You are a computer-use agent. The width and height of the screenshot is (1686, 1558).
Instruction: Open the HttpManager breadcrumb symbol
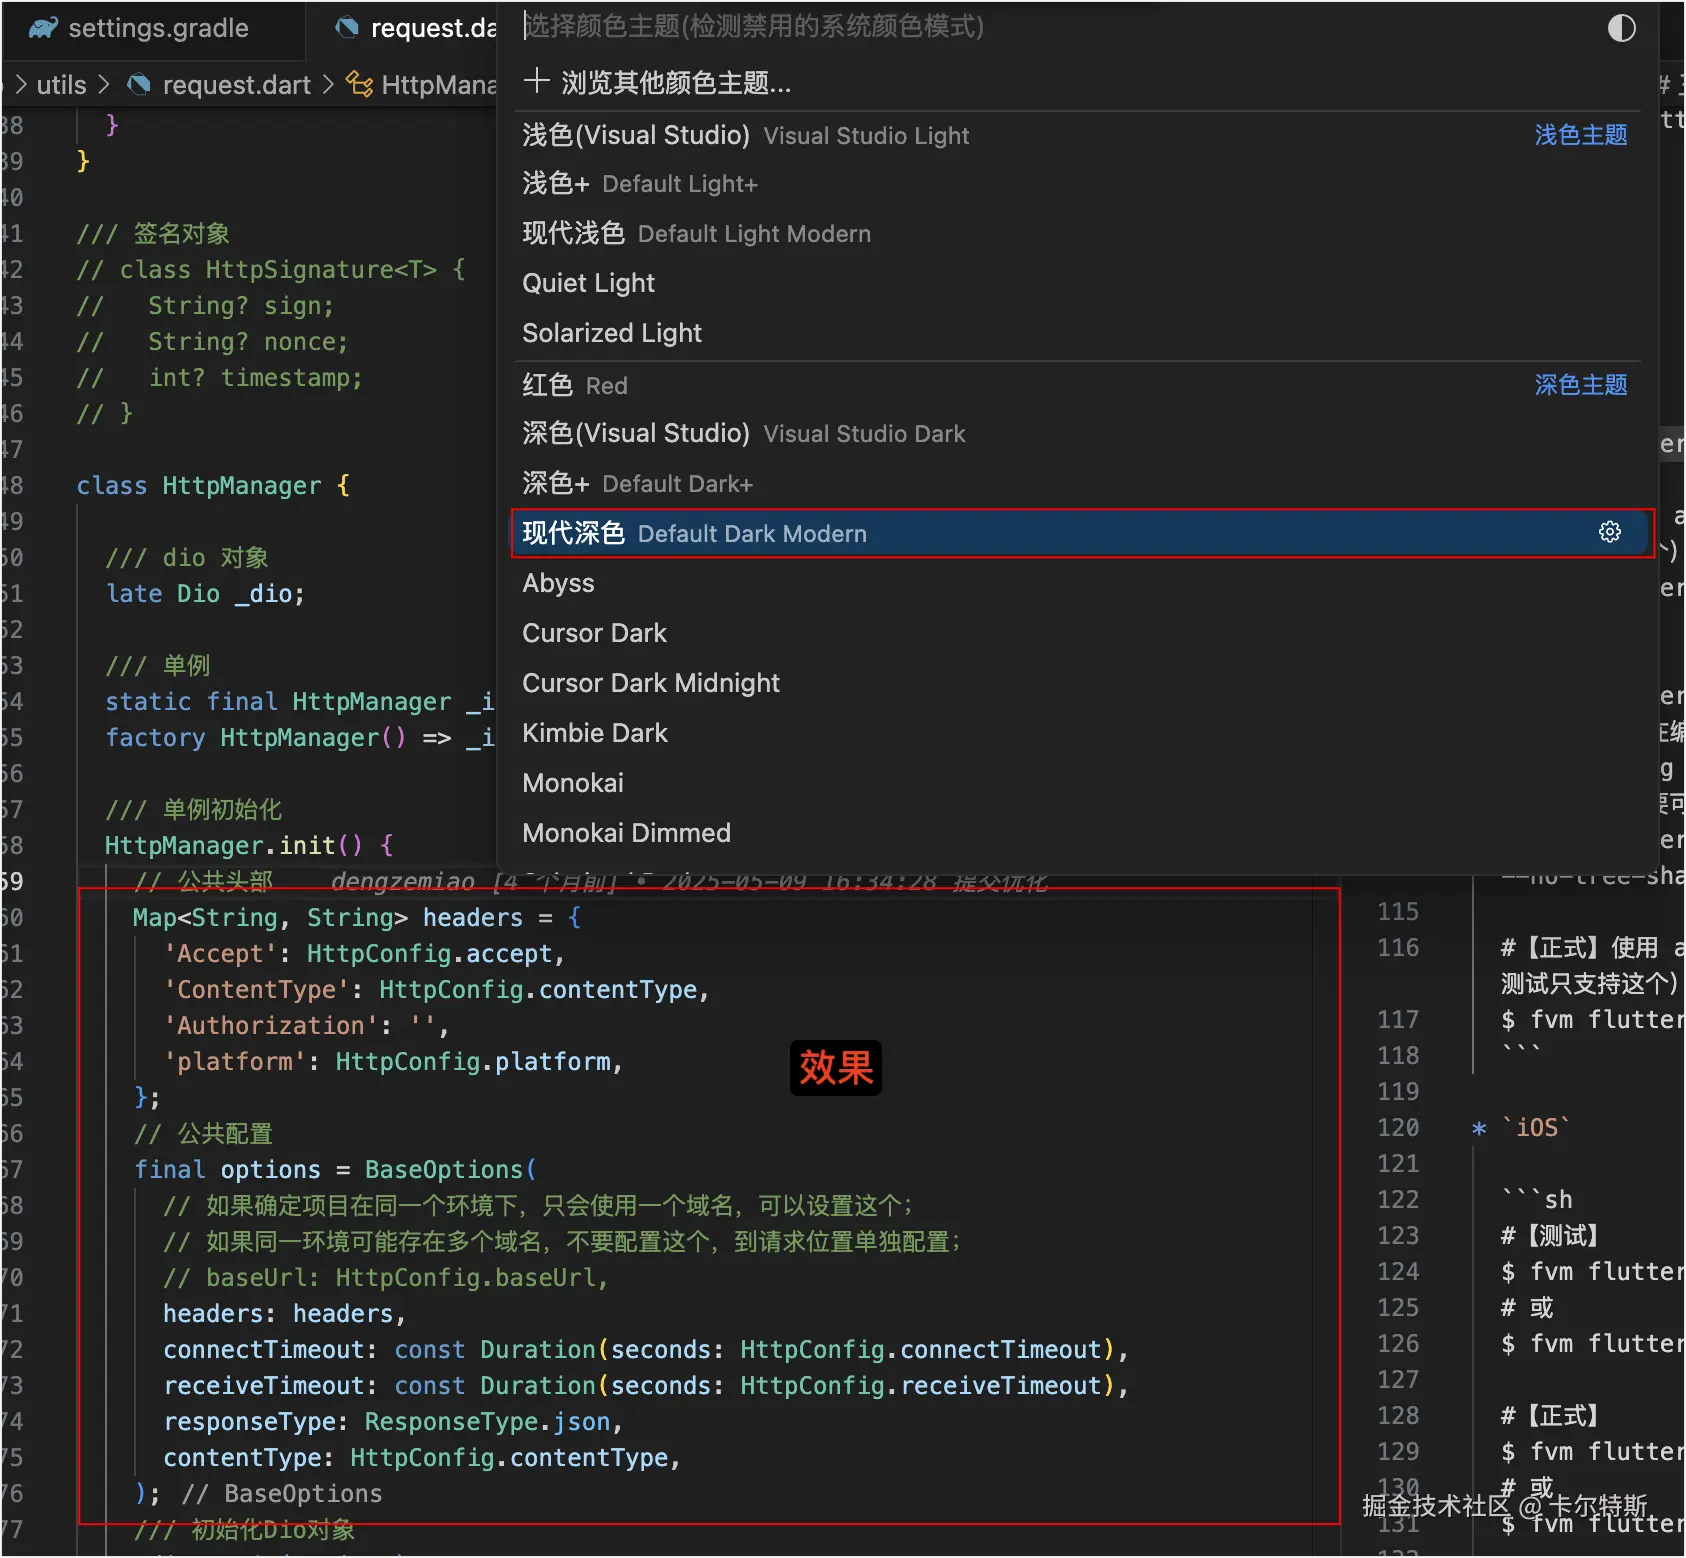coord(439,85)
